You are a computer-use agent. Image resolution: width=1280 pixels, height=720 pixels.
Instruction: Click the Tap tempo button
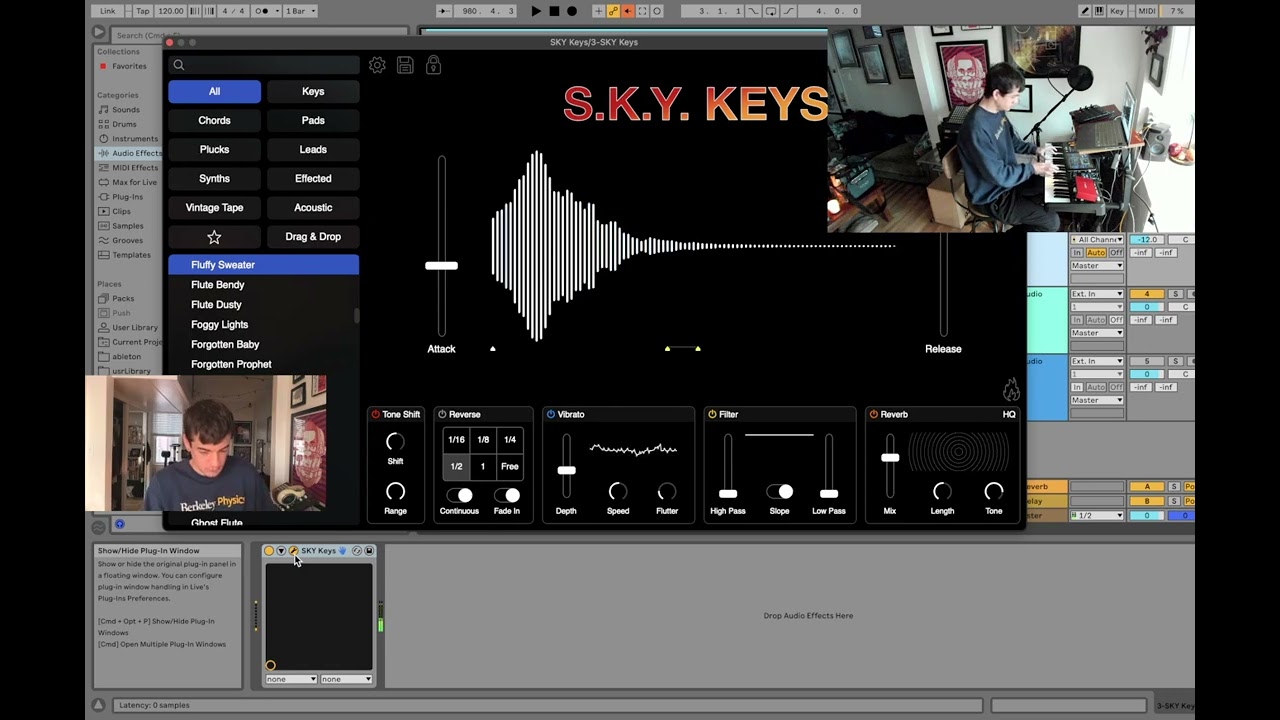coord(142,11)
